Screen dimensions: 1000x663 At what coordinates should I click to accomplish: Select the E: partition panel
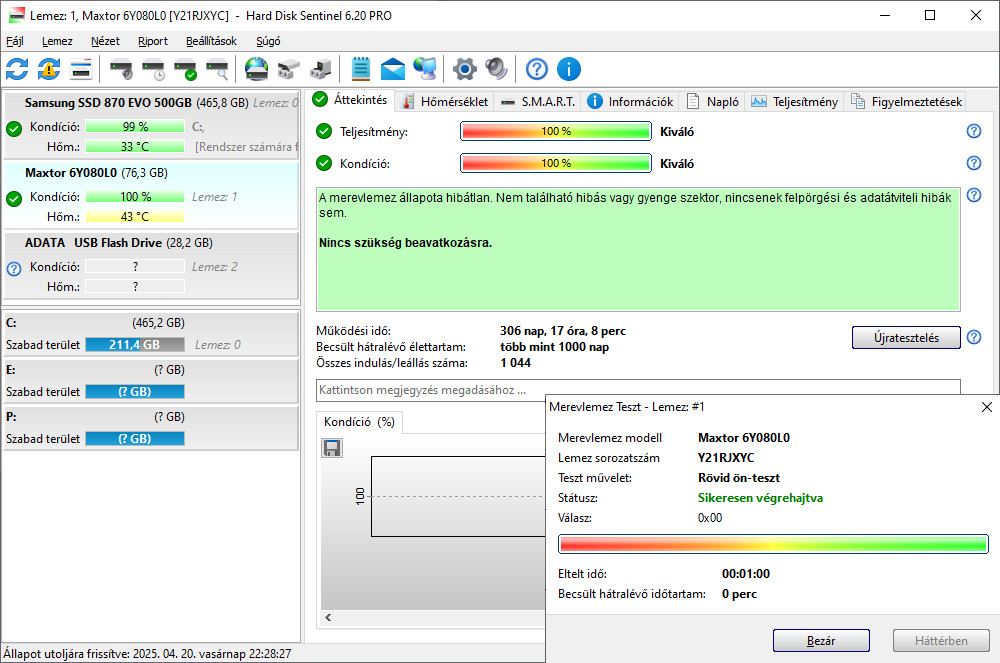pyautogui.click(x=152, y=381)
